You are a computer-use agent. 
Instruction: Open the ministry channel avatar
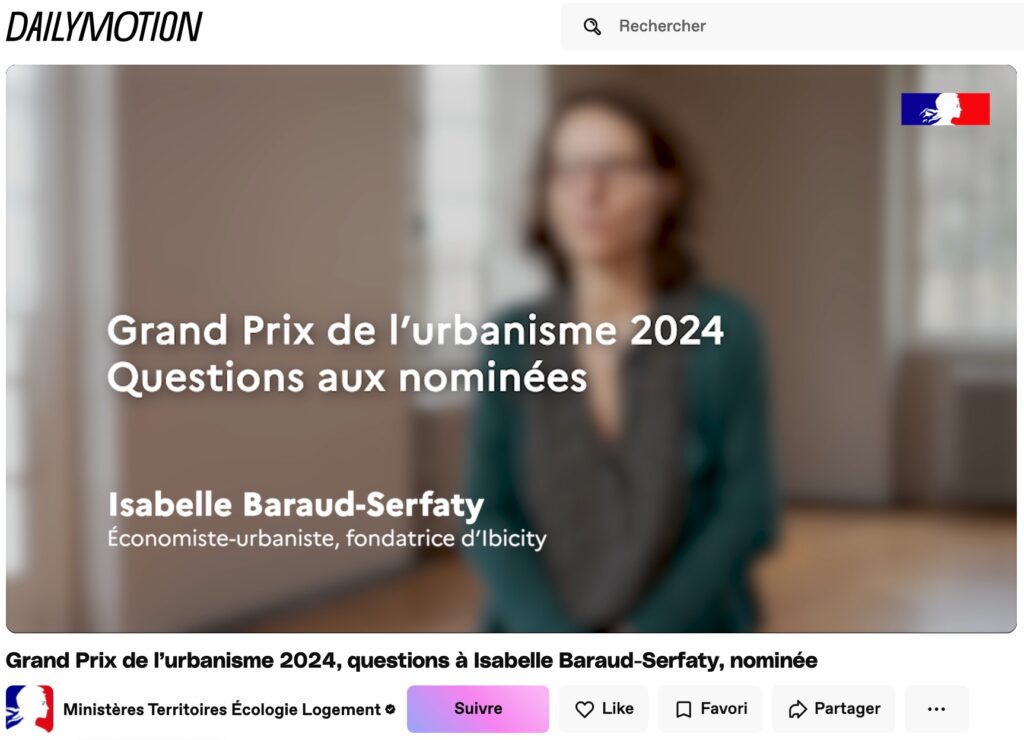(30, 708)
